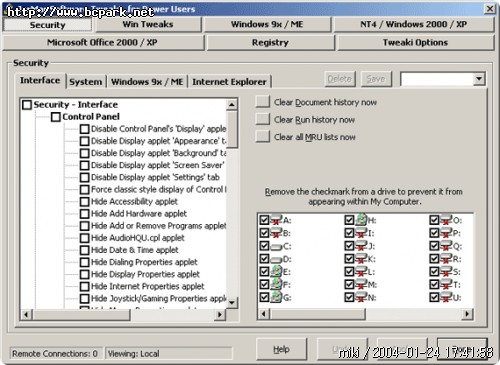This screenshot has width=500, height=365.
Task: Click the P: drive icon
Action: [x=446, y=233]
